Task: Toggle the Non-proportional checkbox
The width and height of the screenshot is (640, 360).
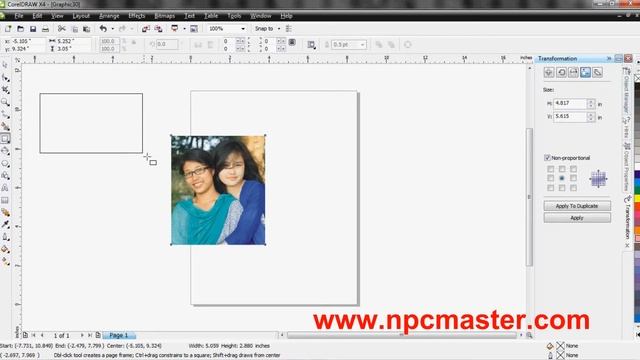Action: coord(547,158)
